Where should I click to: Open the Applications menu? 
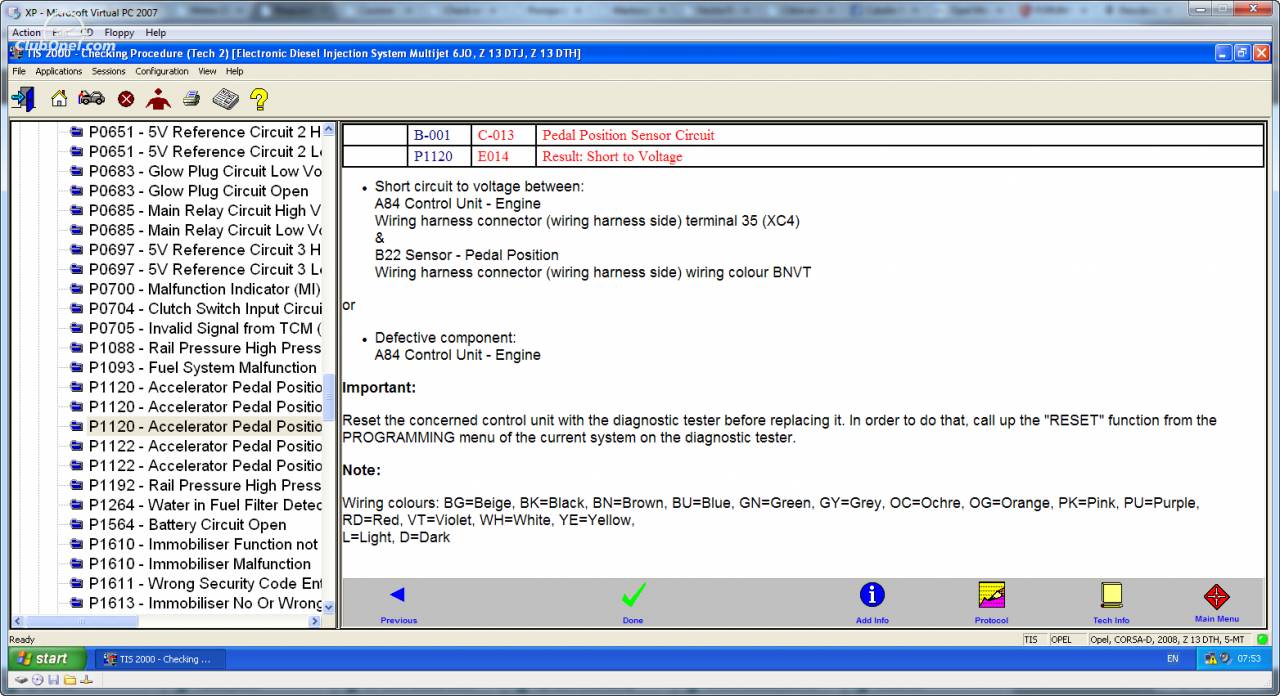point(59,71)
